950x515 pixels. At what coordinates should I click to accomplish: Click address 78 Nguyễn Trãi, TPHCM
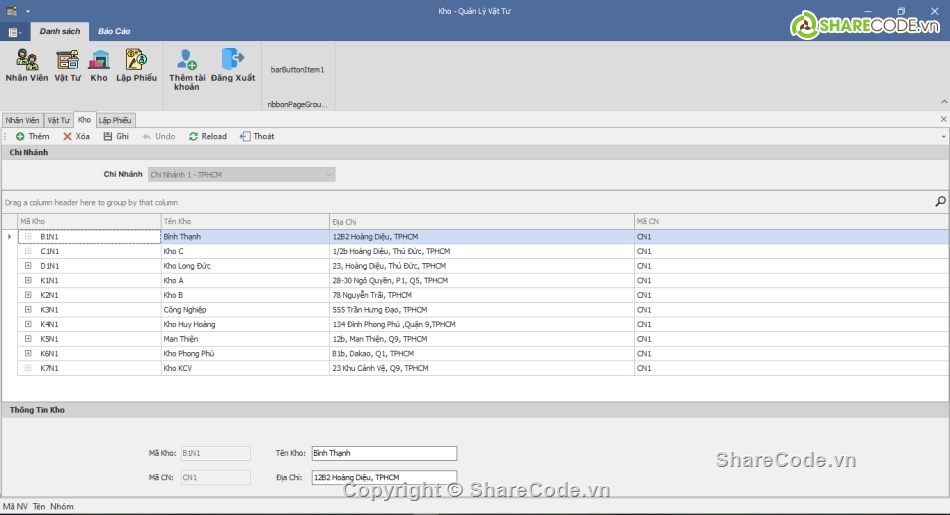point(482,295)
